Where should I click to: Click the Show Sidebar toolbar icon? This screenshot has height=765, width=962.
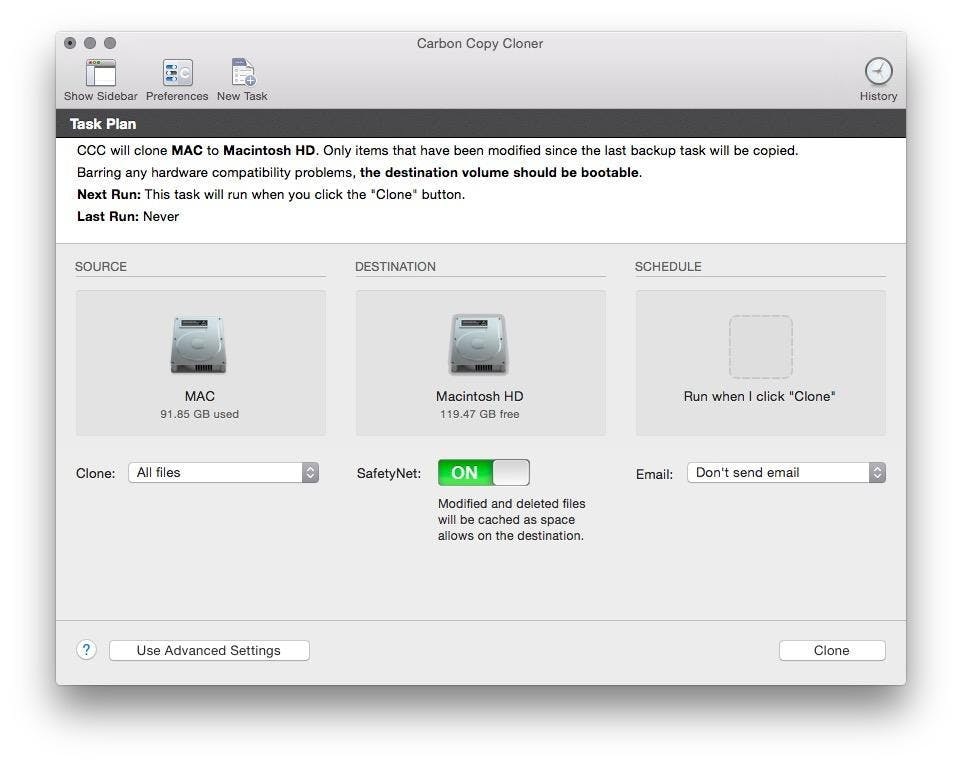click(100, 73)
